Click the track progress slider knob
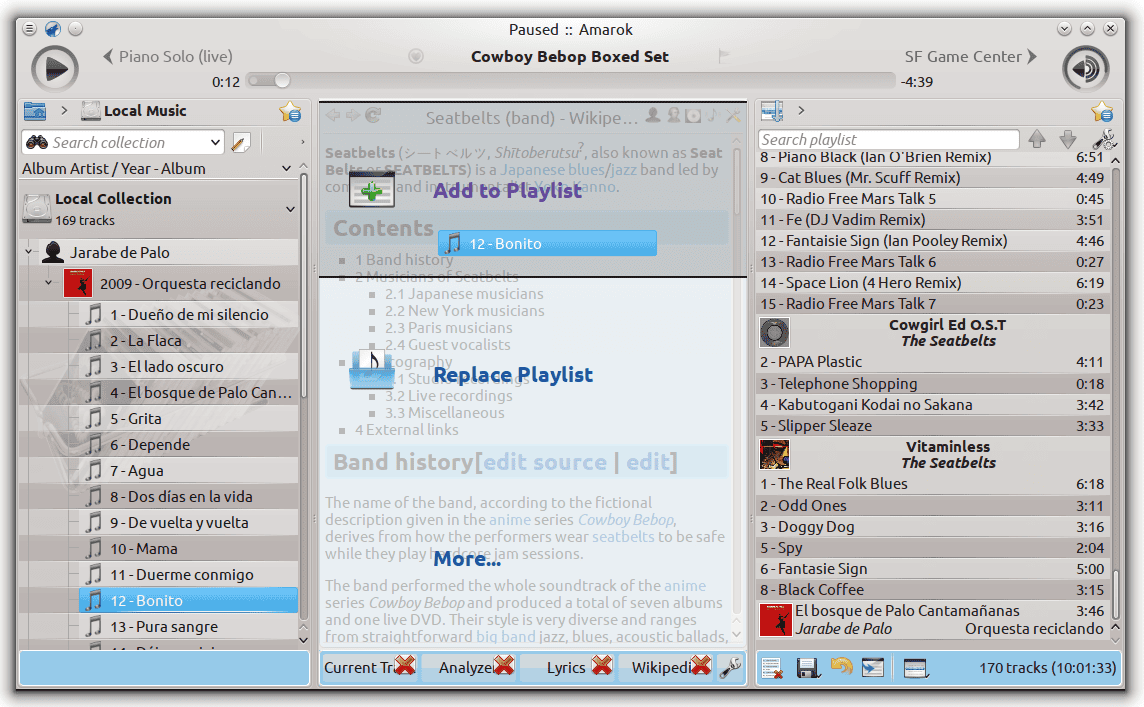1144x707 pixels. tap(282, 80)
